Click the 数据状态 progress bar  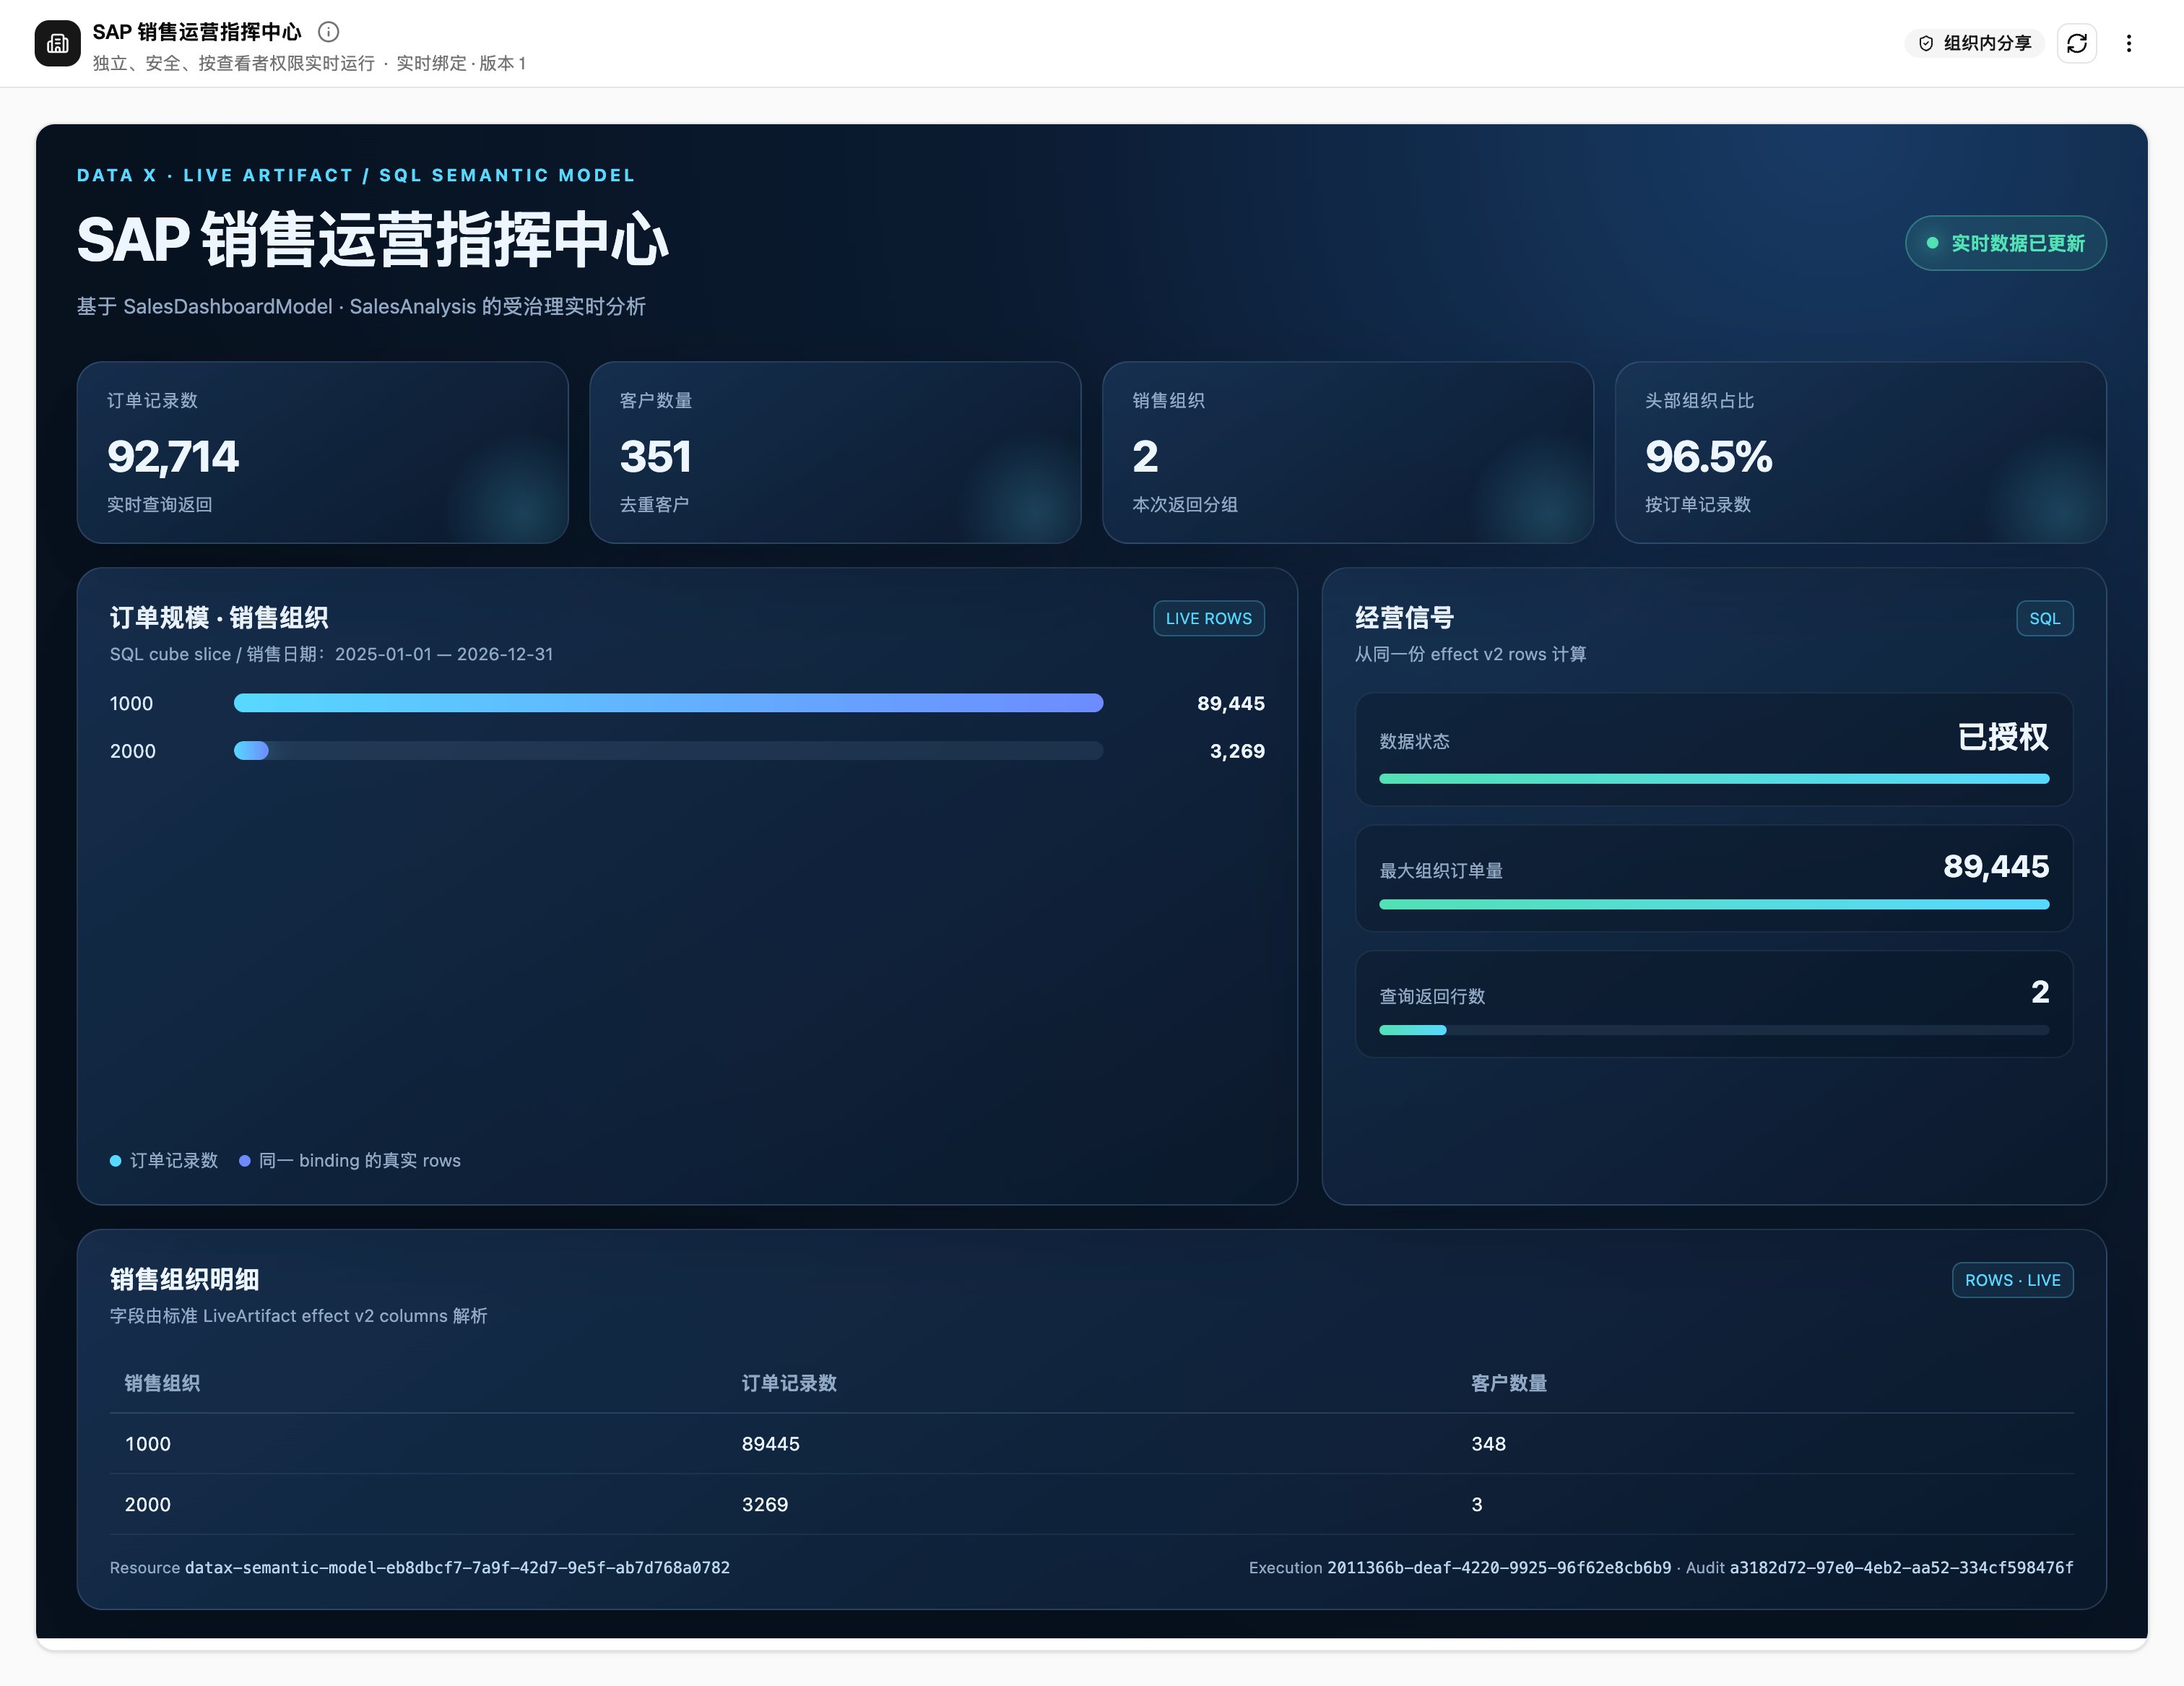(1714, 778)
